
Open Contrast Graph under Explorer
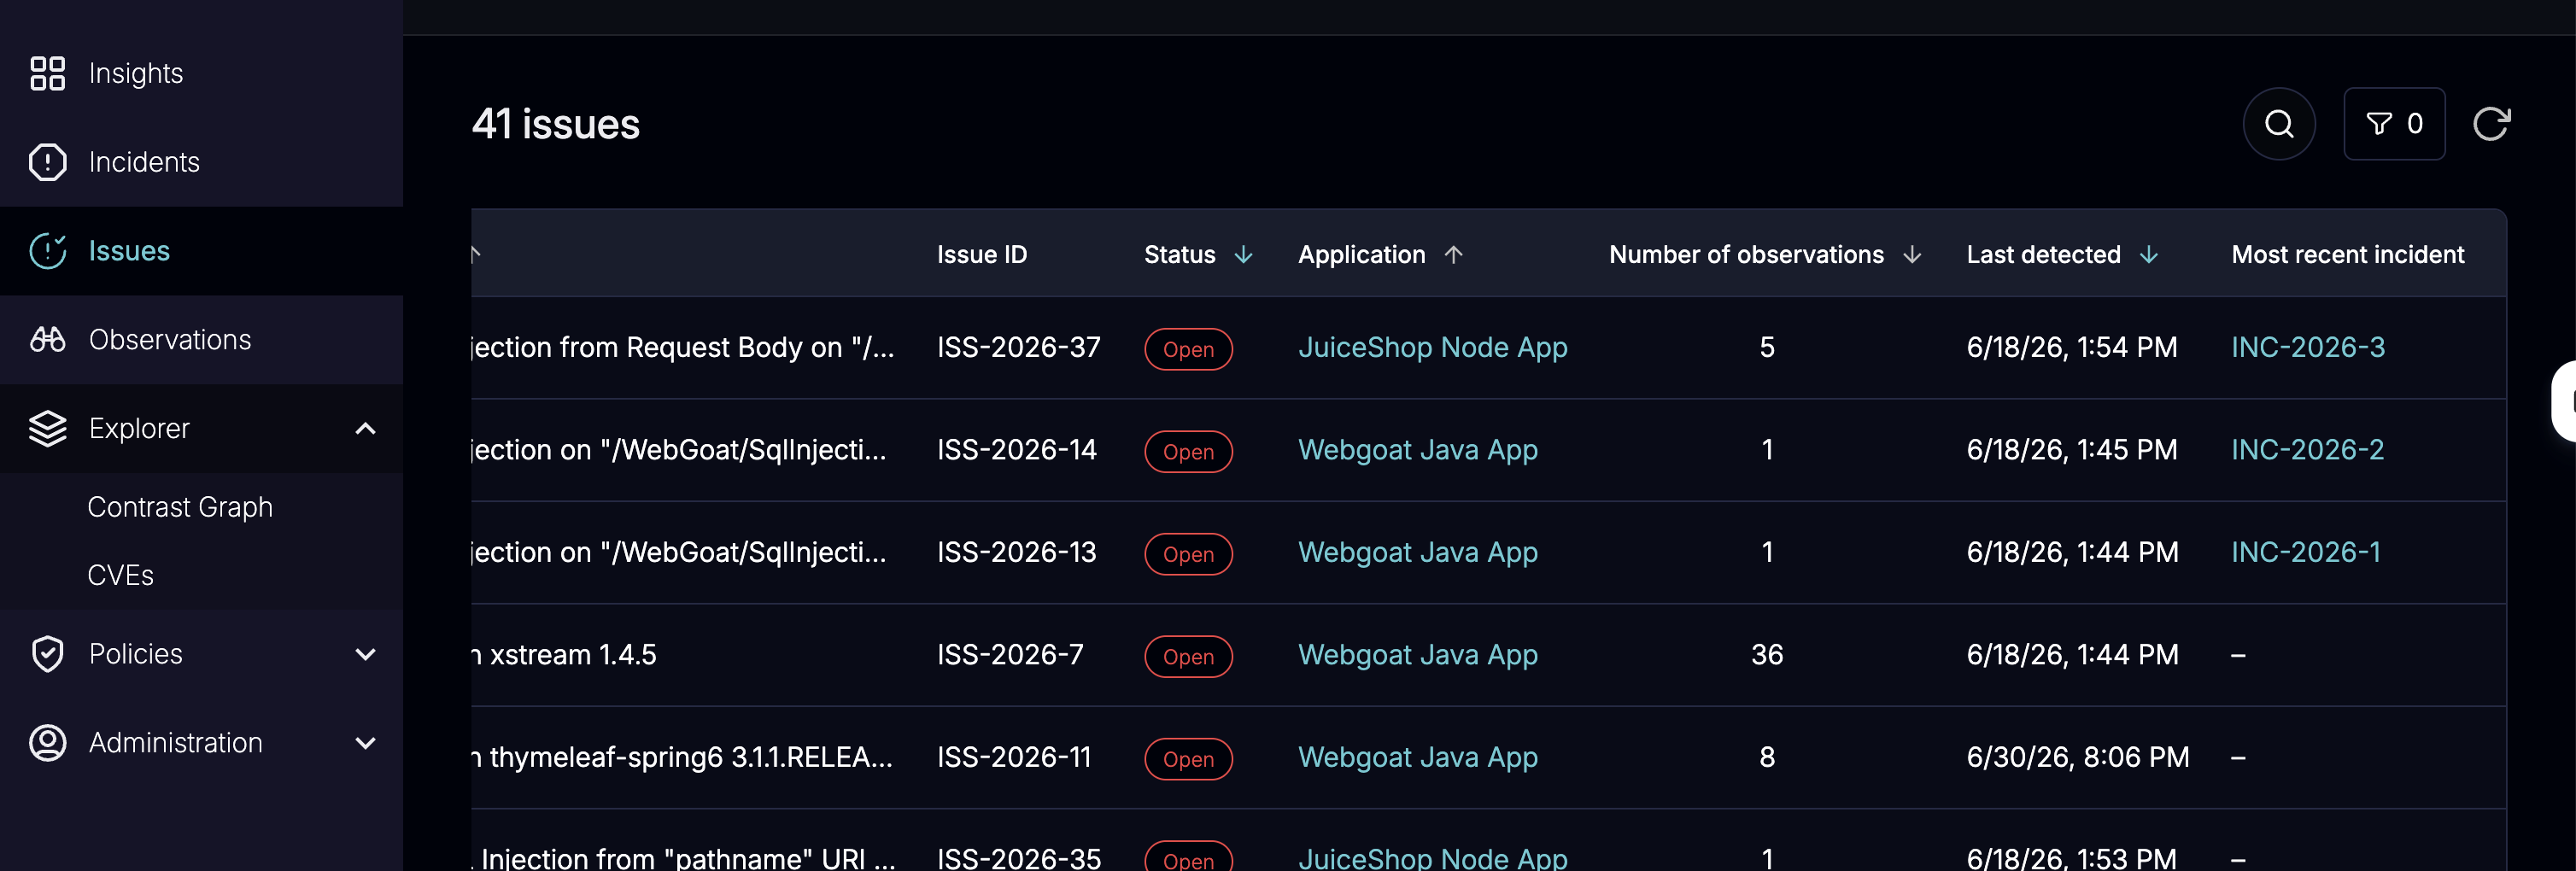point(180,507)
